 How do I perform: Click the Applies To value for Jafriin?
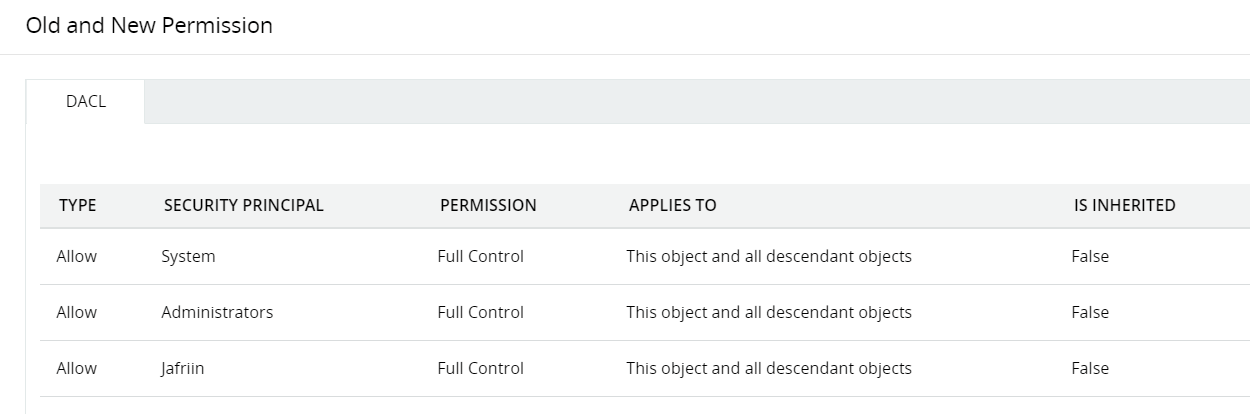pyautogui.click(x=769, y=368)
